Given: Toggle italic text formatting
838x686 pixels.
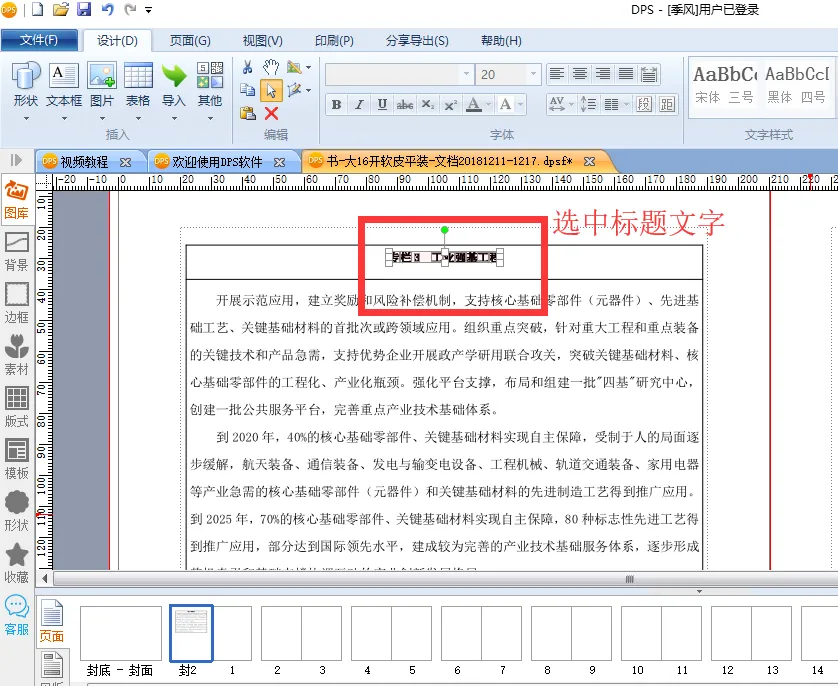Looking at the screenshot, I should point(359,105).
